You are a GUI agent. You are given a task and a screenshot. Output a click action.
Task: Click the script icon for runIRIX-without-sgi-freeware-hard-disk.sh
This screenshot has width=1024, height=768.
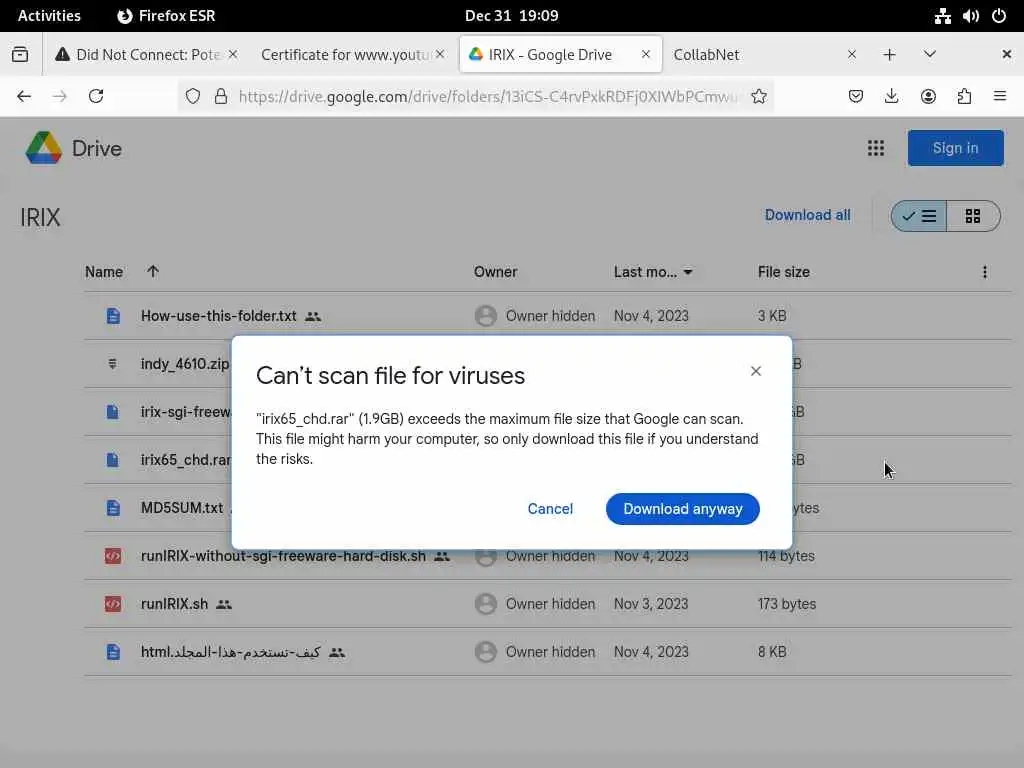[113, 556]
